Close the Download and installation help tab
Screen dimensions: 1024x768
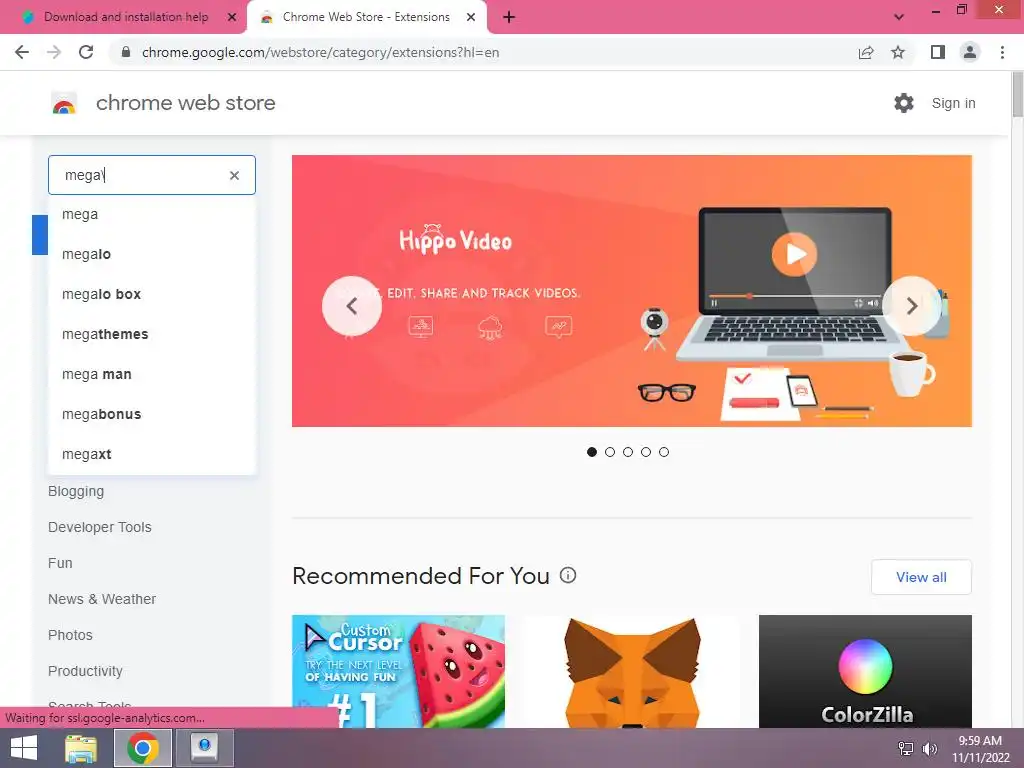[232, 18]
